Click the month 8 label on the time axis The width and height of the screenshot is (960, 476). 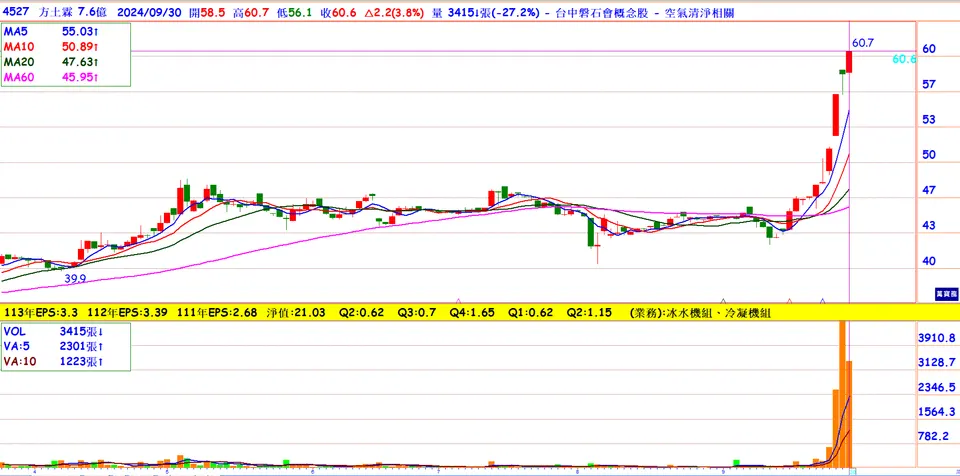(578, 472)
